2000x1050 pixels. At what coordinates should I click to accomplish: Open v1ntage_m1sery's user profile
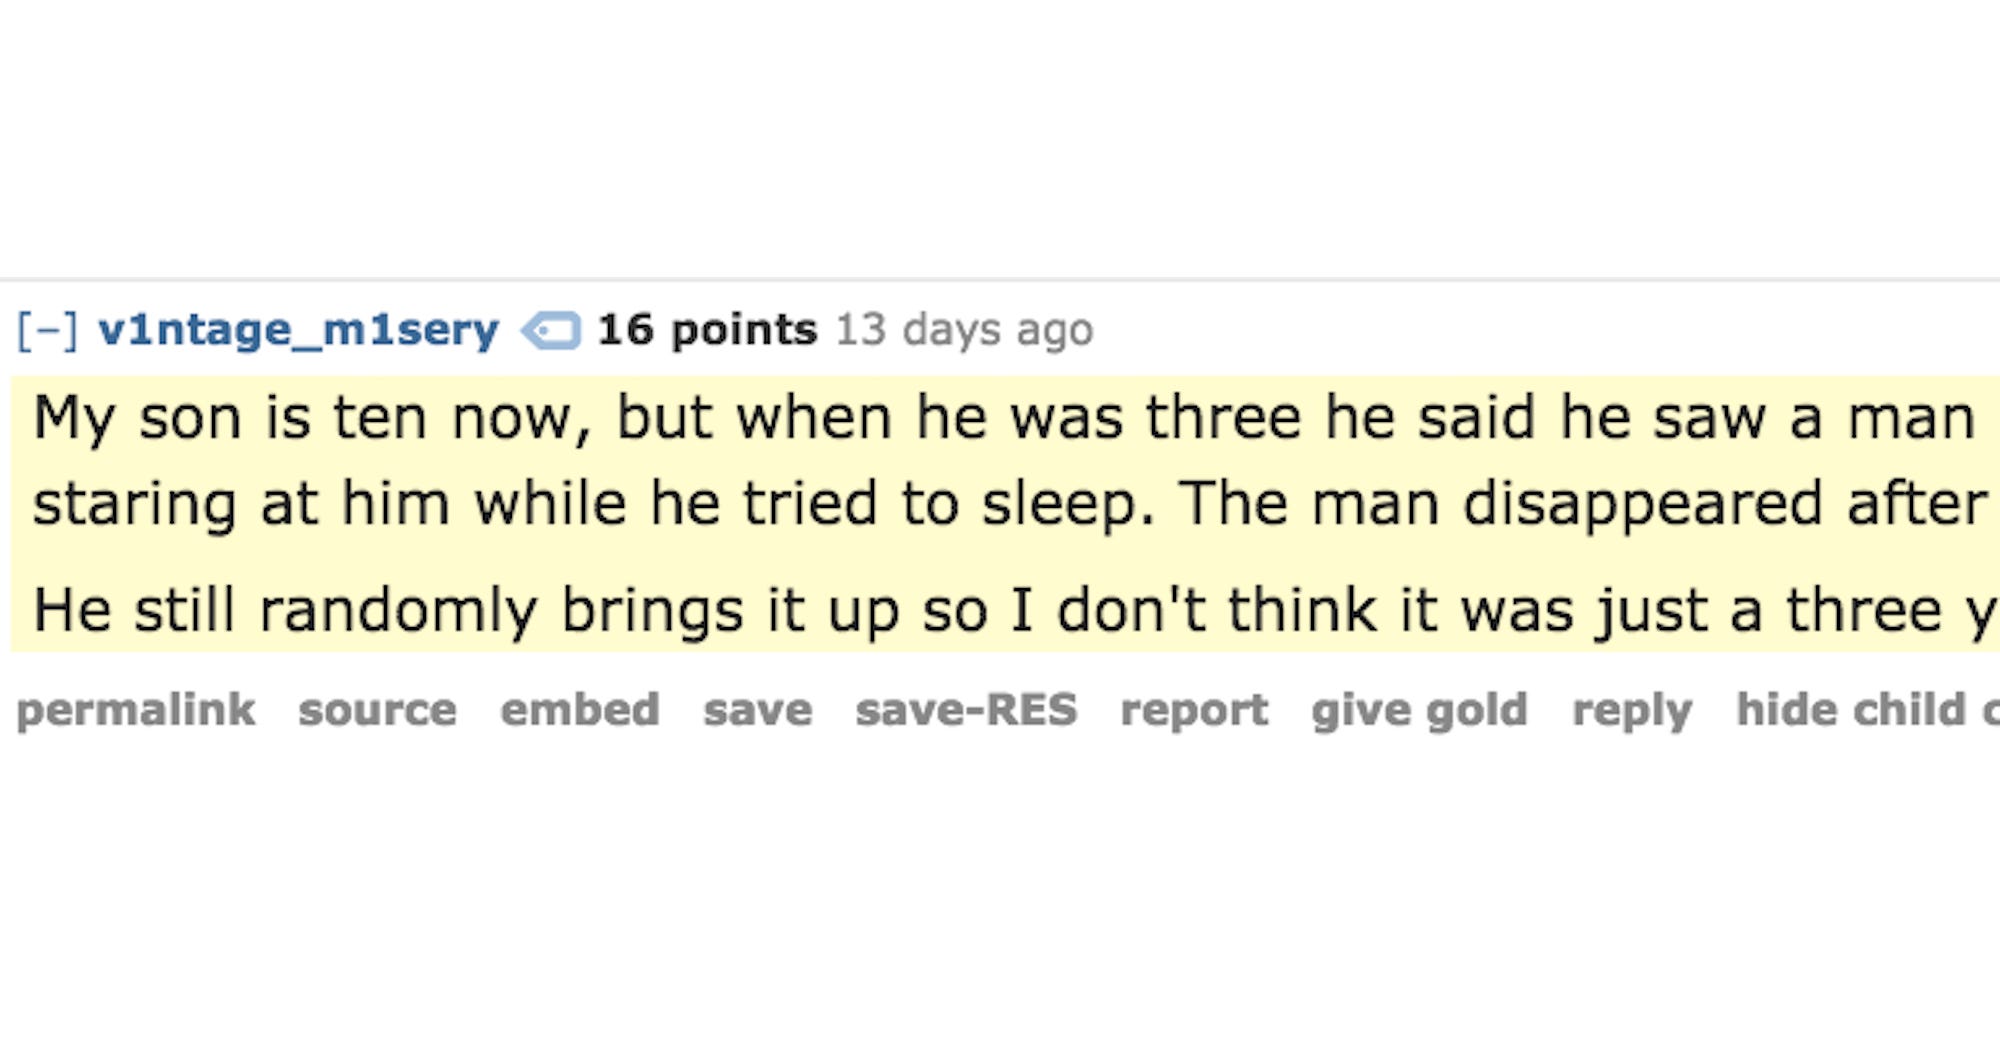click(298, 330)
